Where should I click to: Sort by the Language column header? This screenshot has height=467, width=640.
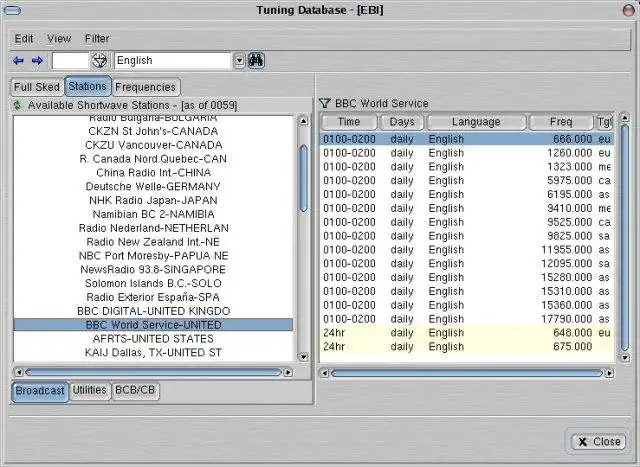tap(476, 122)
